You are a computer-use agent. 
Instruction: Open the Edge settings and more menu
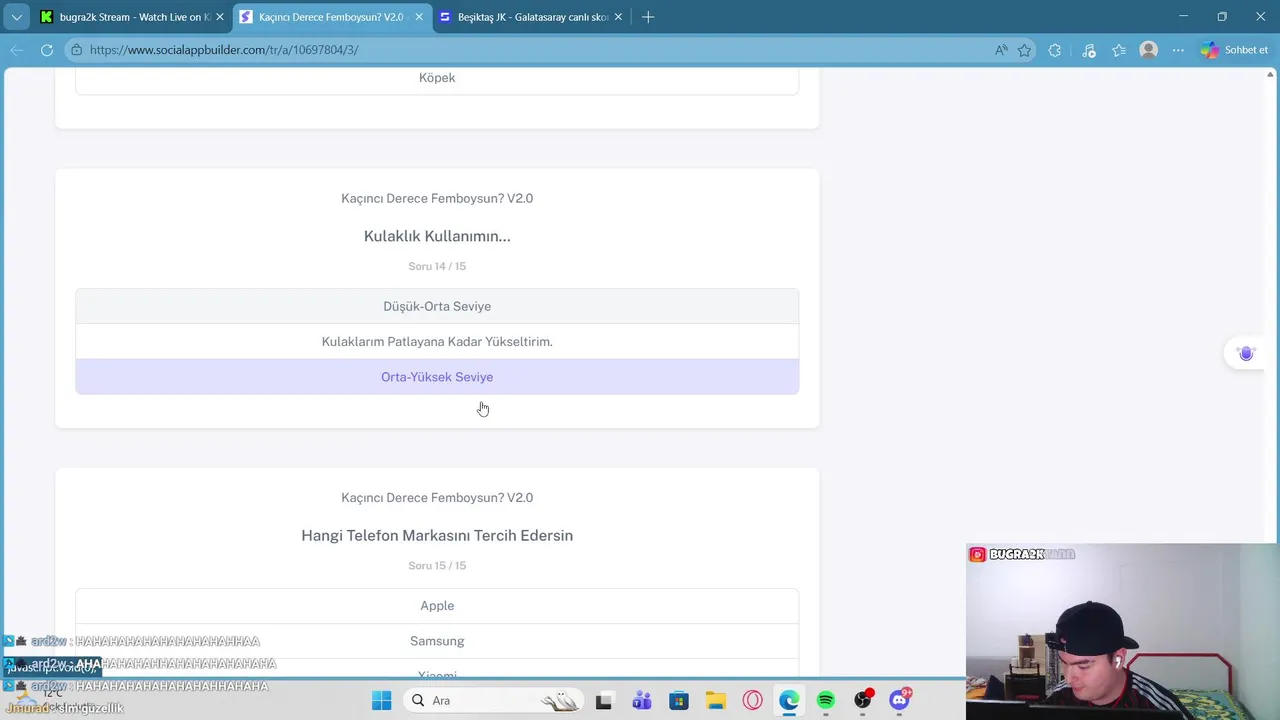coord(1178,50)
